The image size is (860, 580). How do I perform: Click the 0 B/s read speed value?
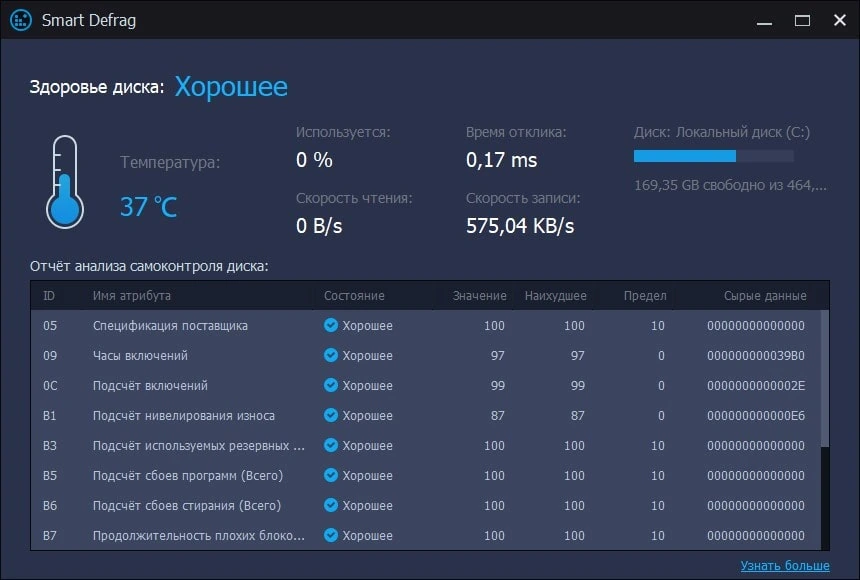tap(319, 226)
